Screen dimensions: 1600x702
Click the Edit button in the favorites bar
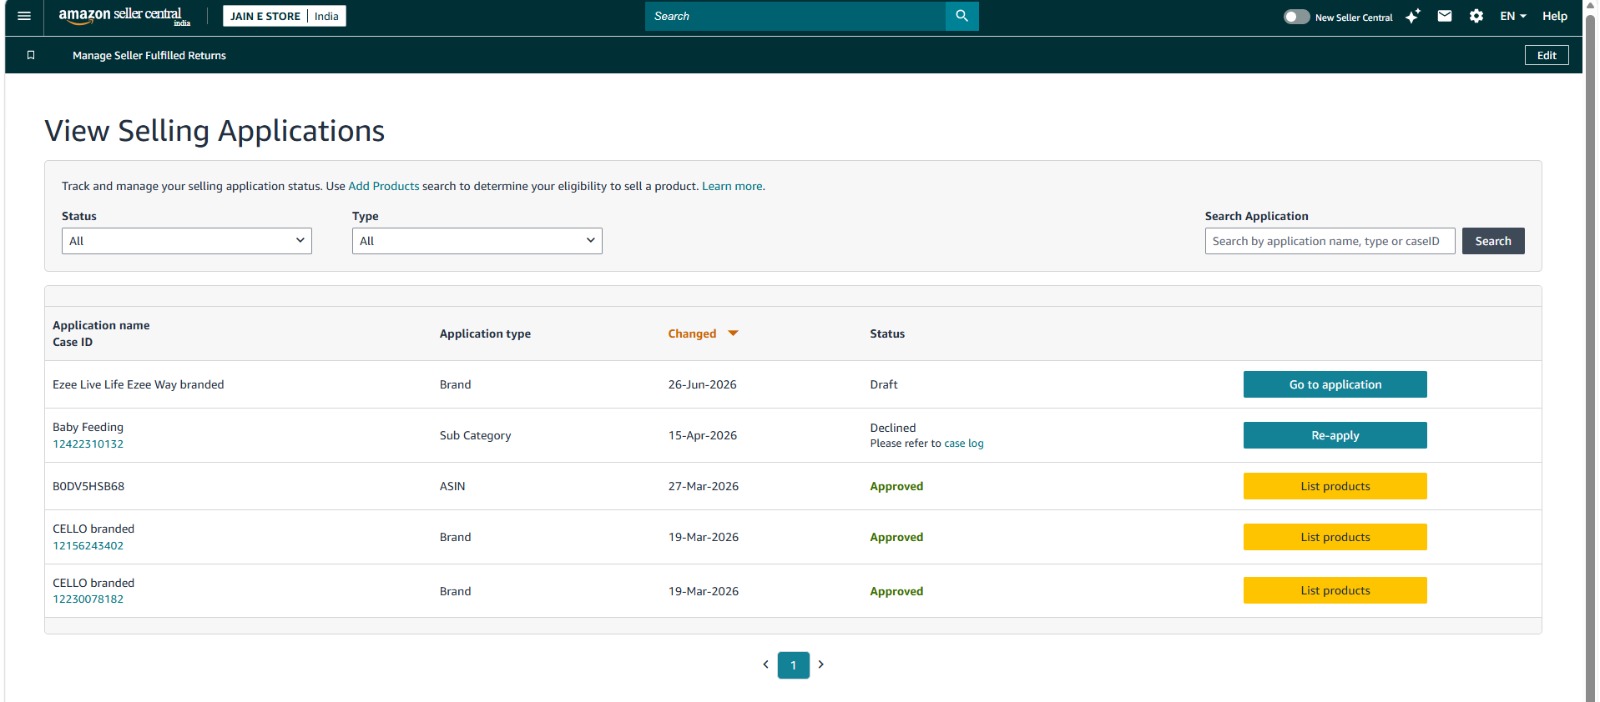click(x=1546, y=55)
